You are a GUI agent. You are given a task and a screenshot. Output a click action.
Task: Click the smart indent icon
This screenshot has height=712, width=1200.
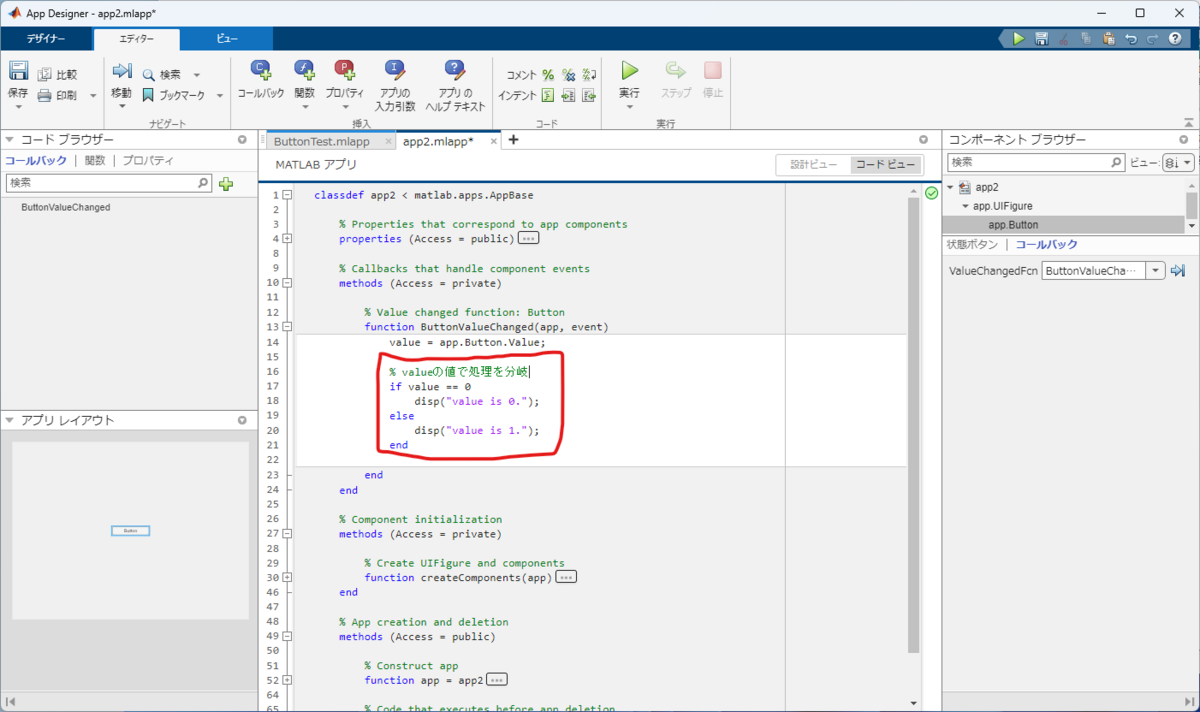548,96
